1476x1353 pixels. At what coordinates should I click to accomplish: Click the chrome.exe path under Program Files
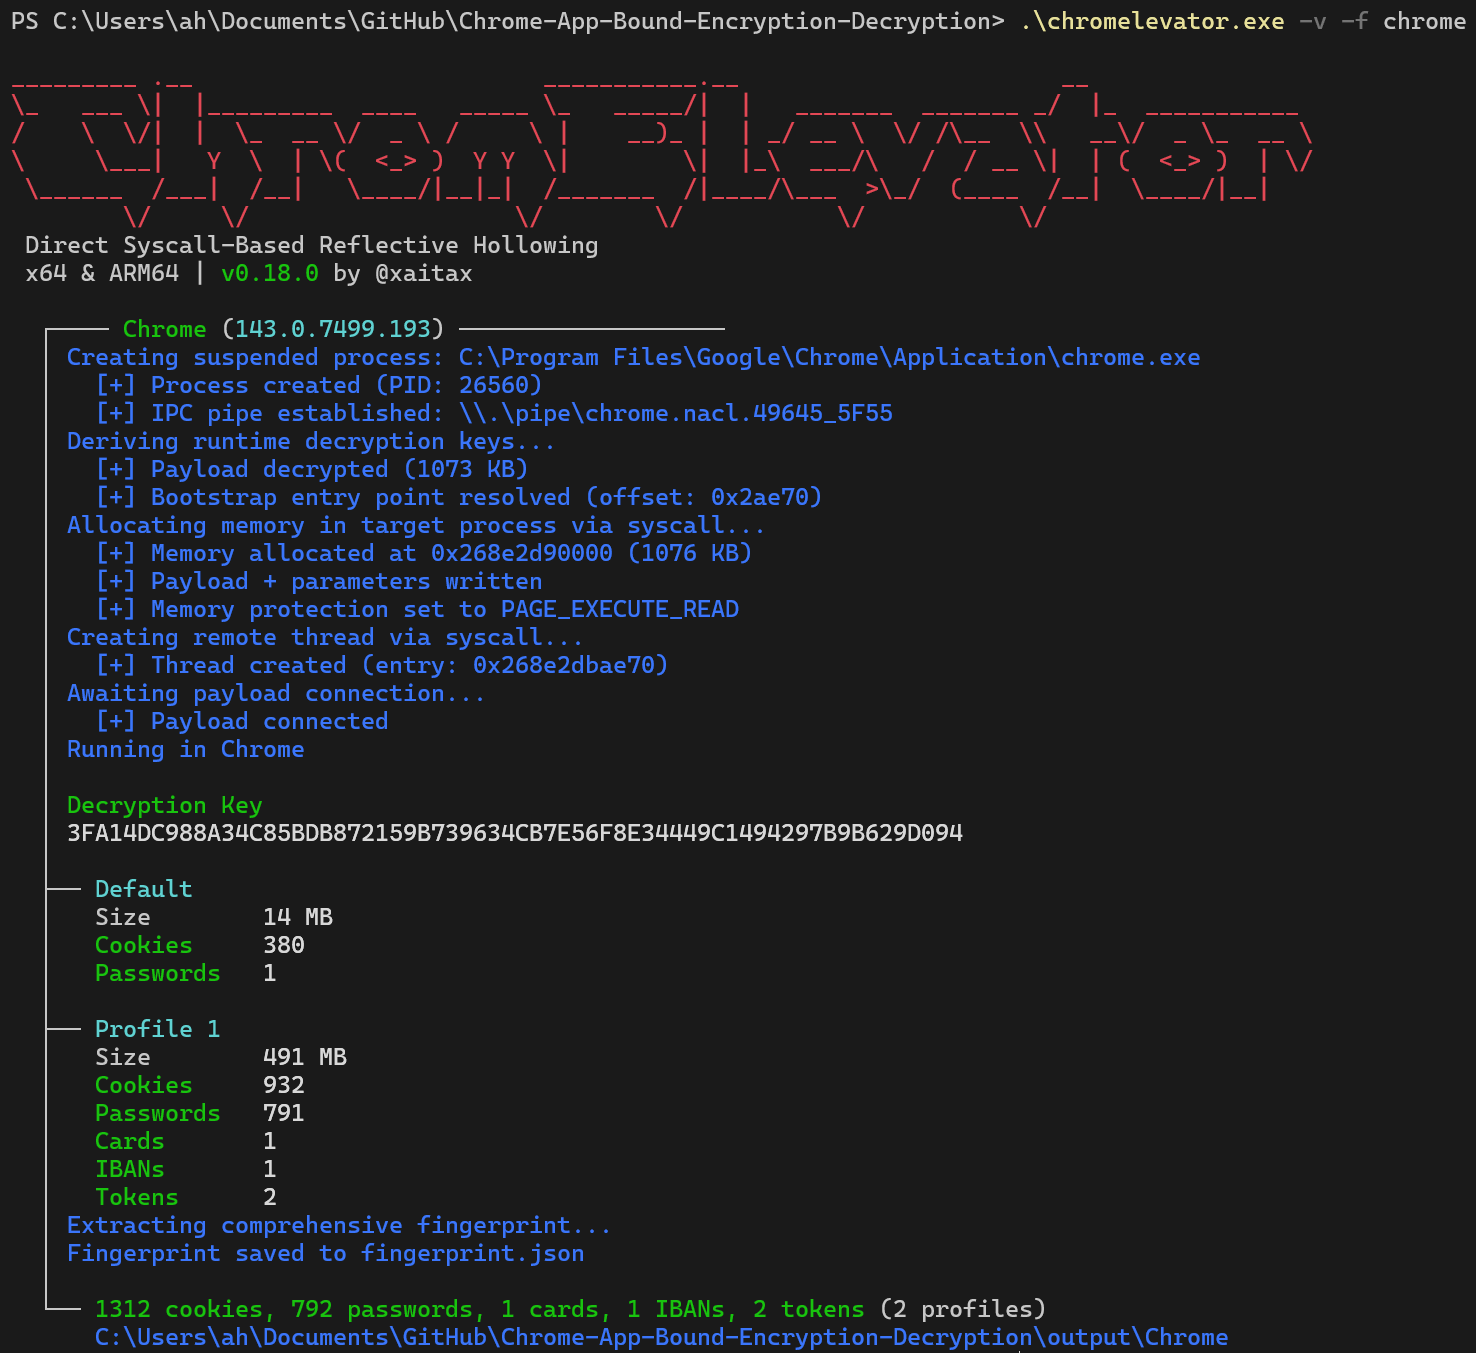coord(830,357)
